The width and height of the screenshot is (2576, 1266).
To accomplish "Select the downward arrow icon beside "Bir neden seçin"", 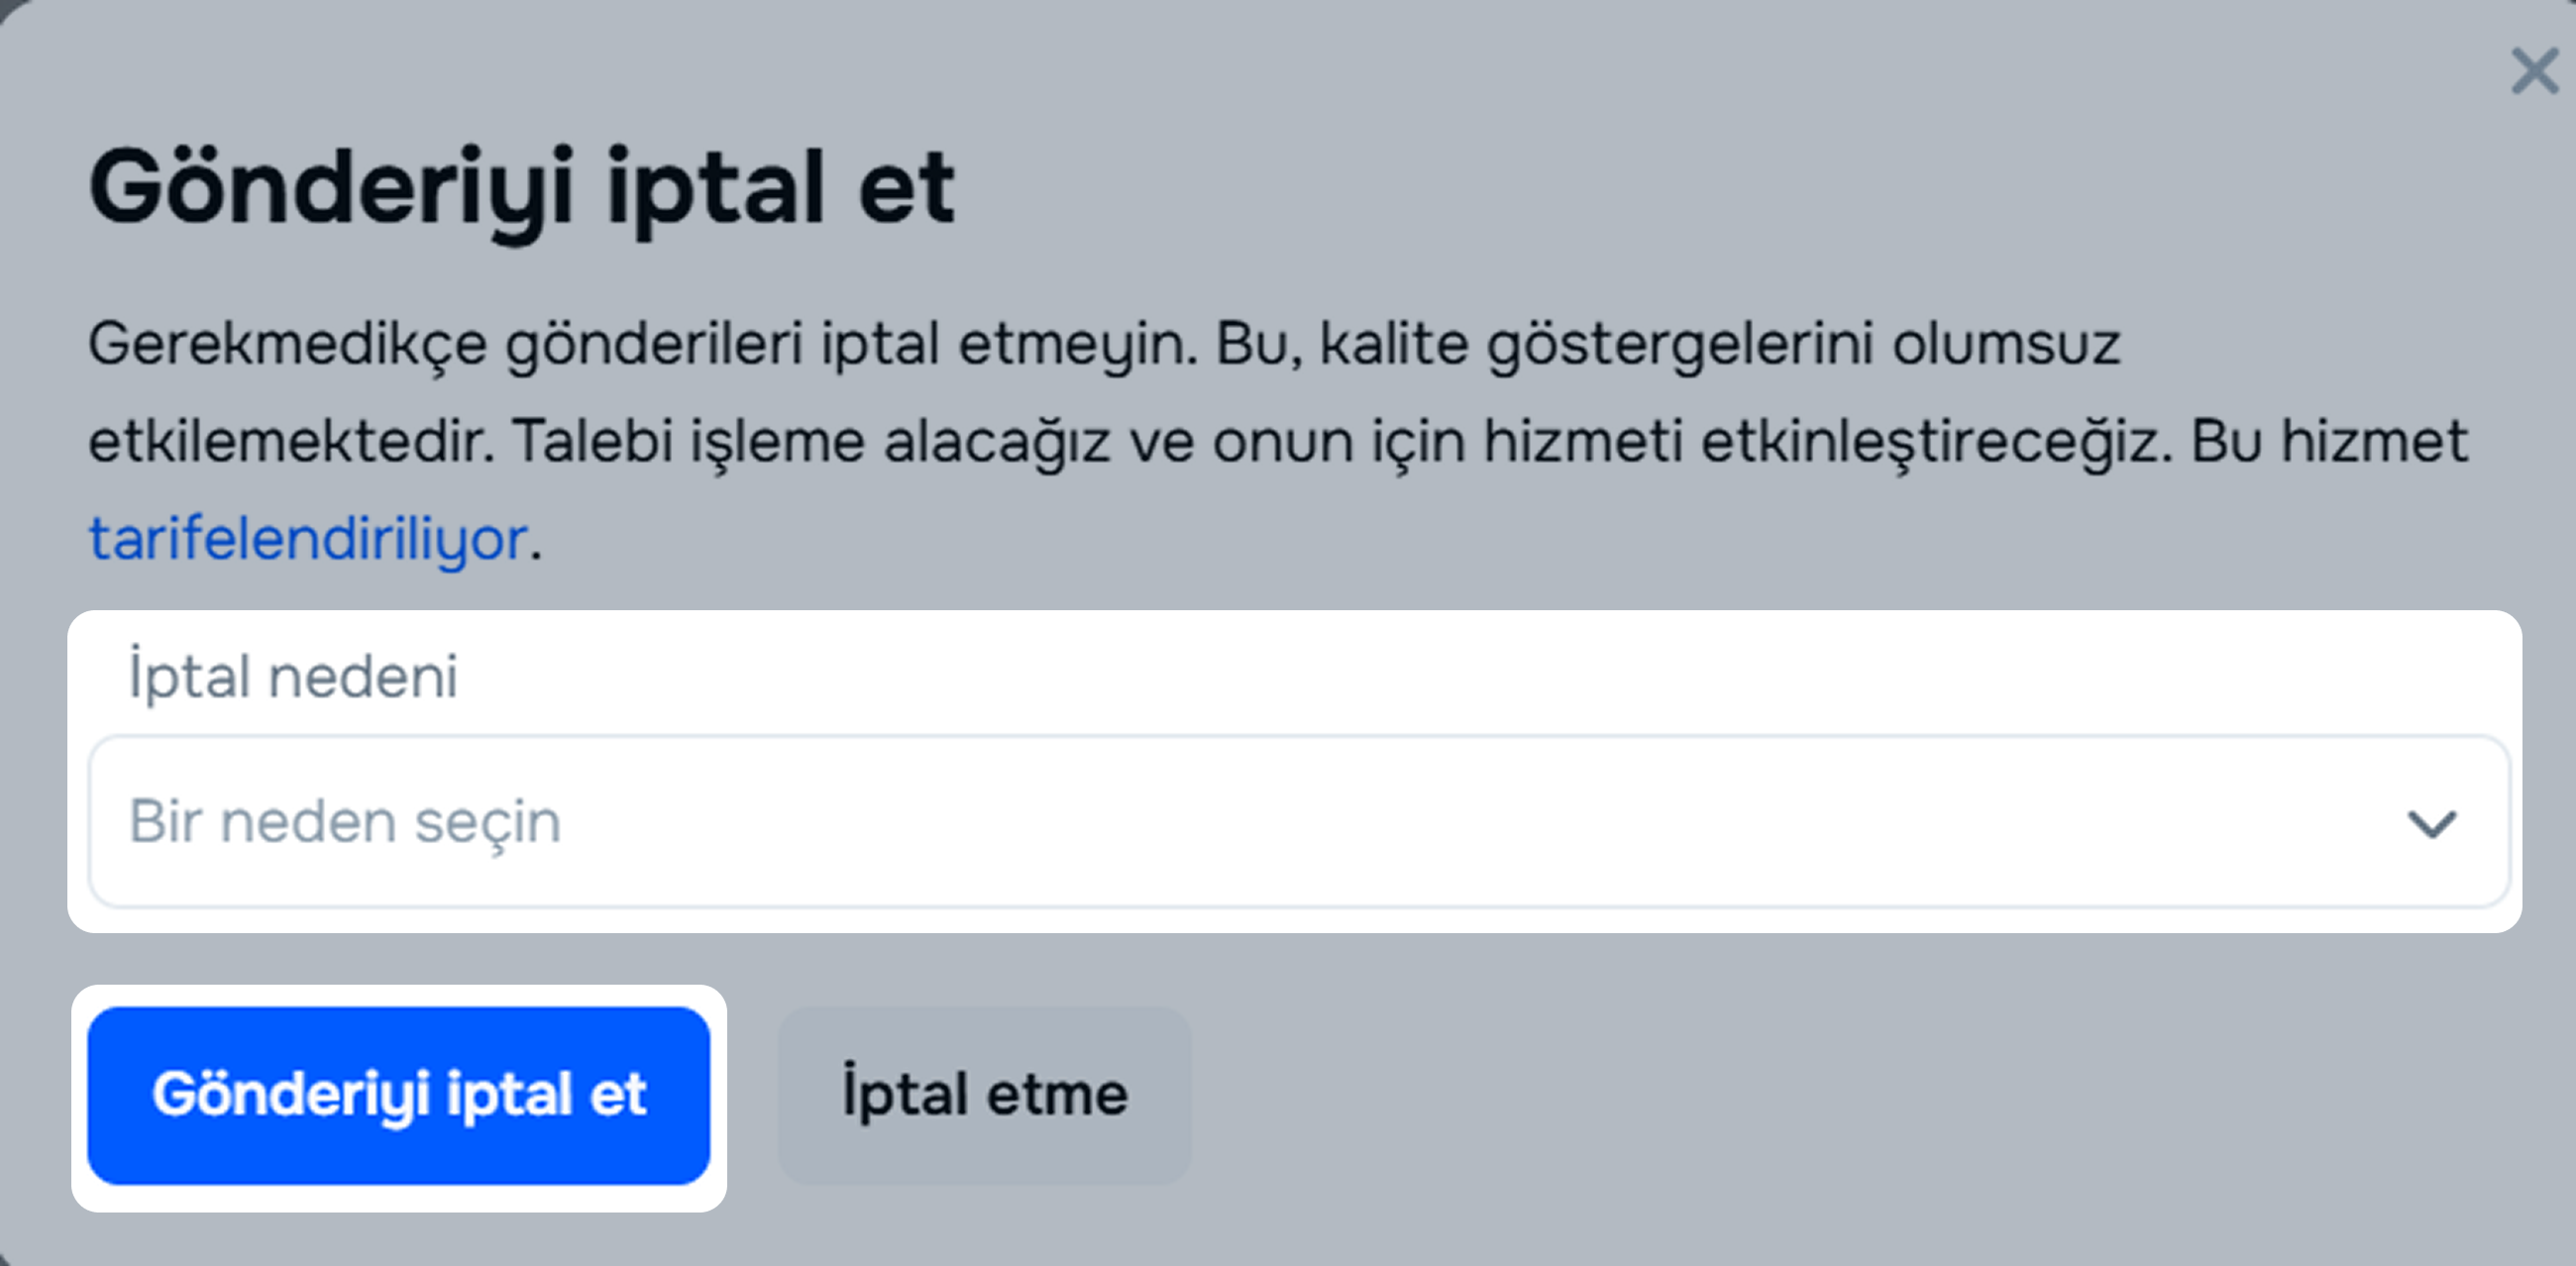I will tap(2431, 824).
